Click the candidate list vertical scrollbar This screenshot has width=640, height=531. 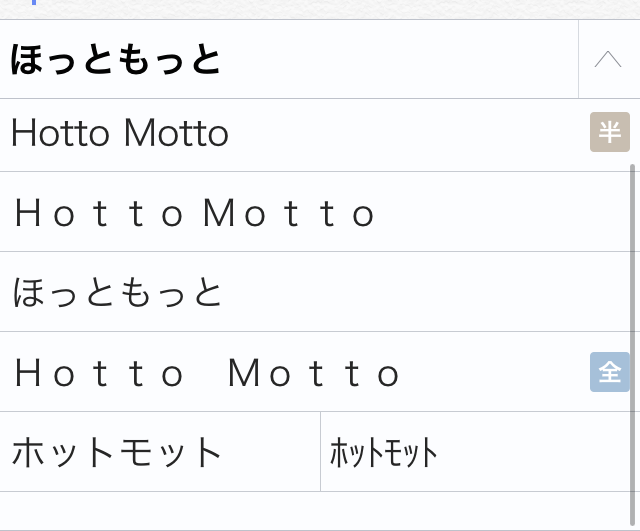(x=633, y=345)
